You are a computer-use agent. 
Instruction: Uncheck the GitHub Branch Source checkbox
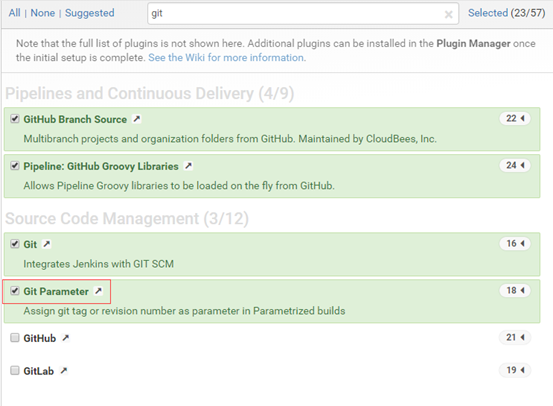pyautogui.click(x=14, y=119)
